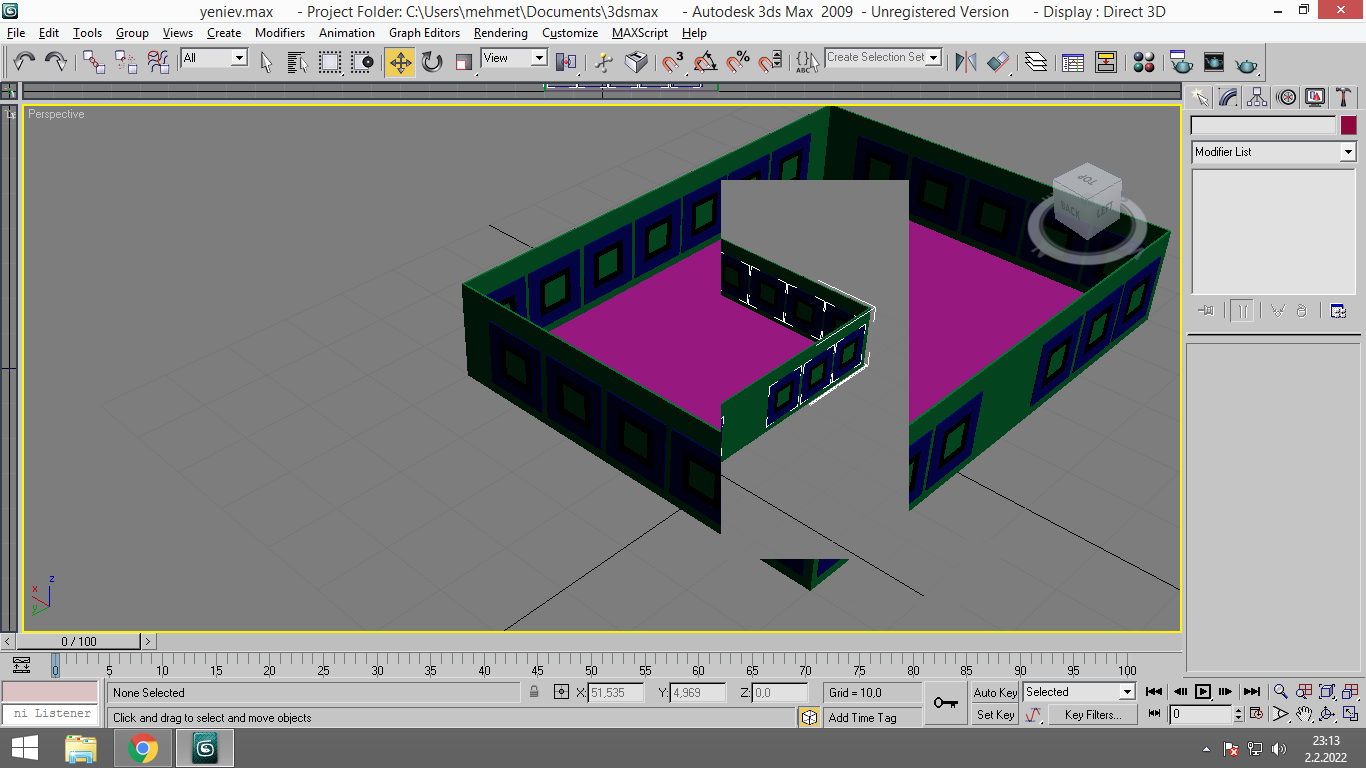Screen dimensions: 1366x768
Task: Click the object color swatch
Action: point(1349,126)
